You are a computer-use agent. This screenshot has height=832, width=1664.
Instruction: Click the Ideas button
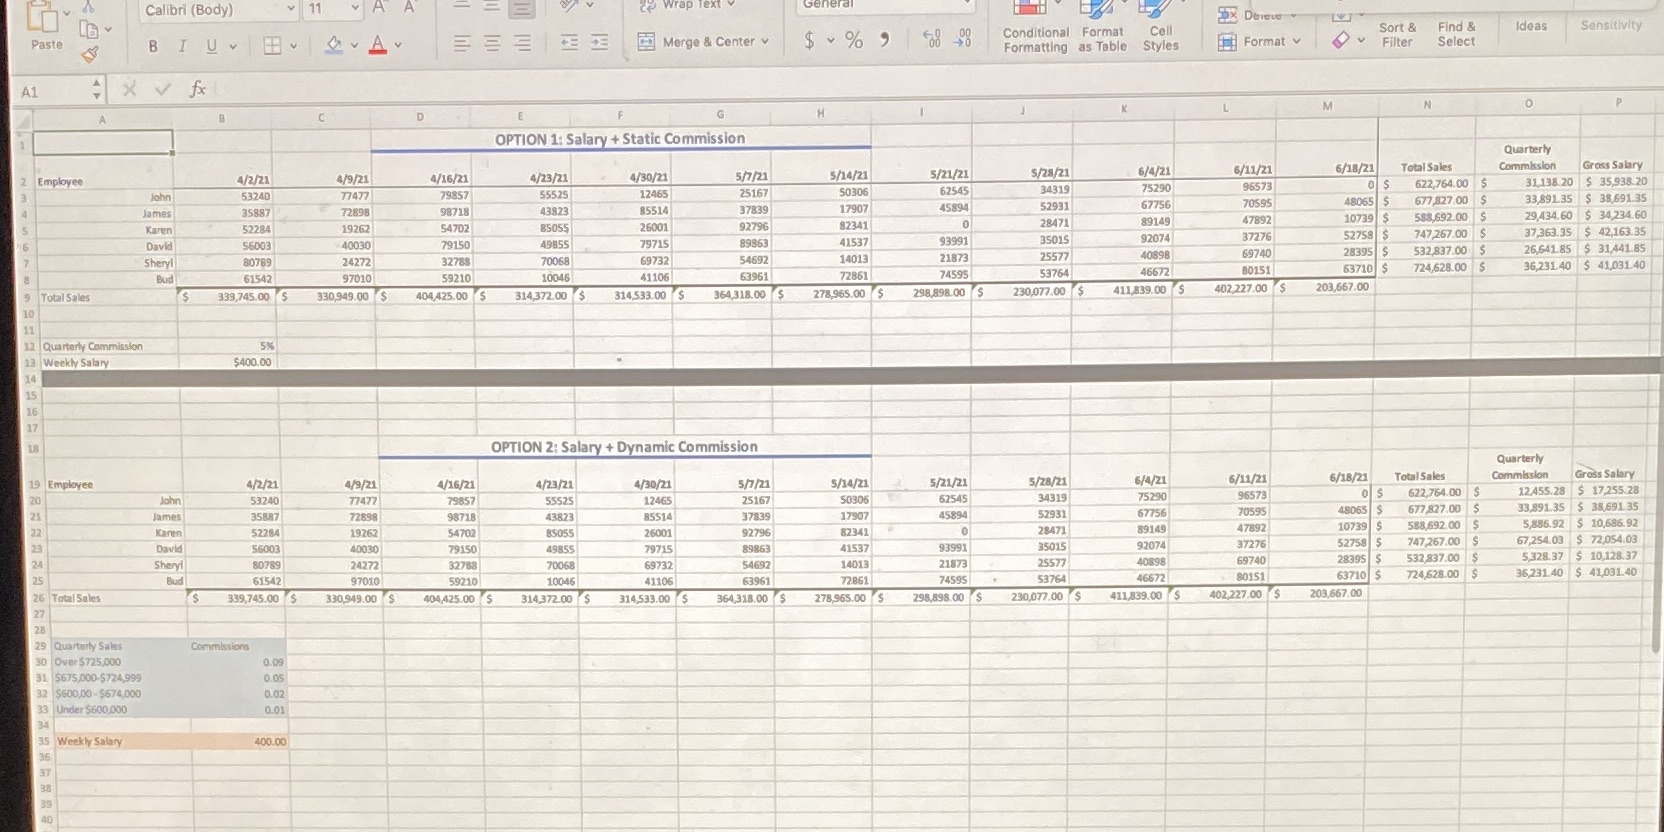coord(1531,25)
